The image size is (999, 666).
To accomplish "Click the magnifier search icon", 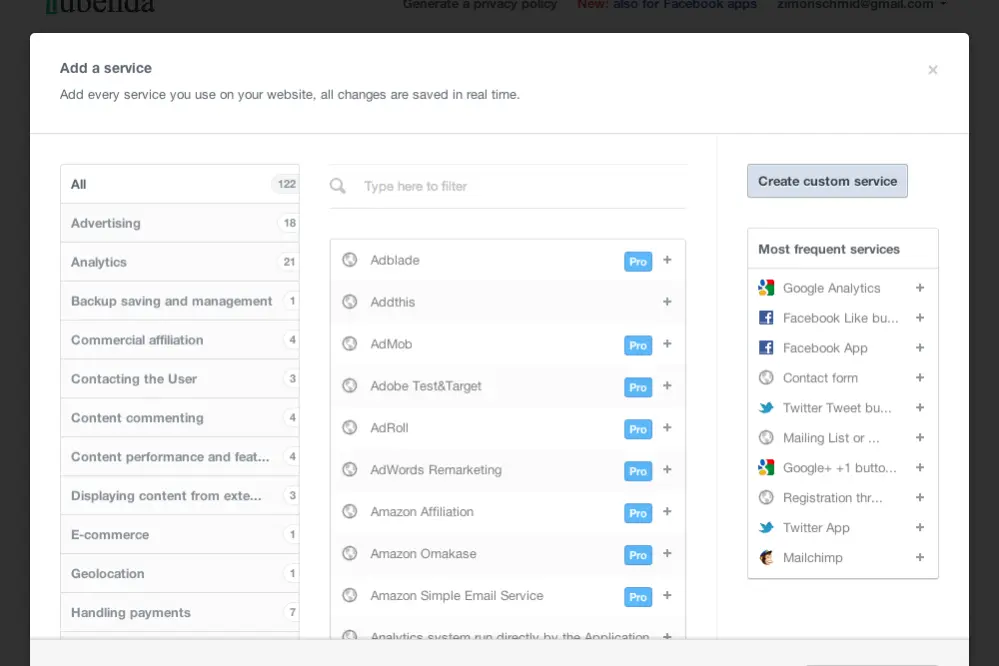I will [x=338, y=186].
